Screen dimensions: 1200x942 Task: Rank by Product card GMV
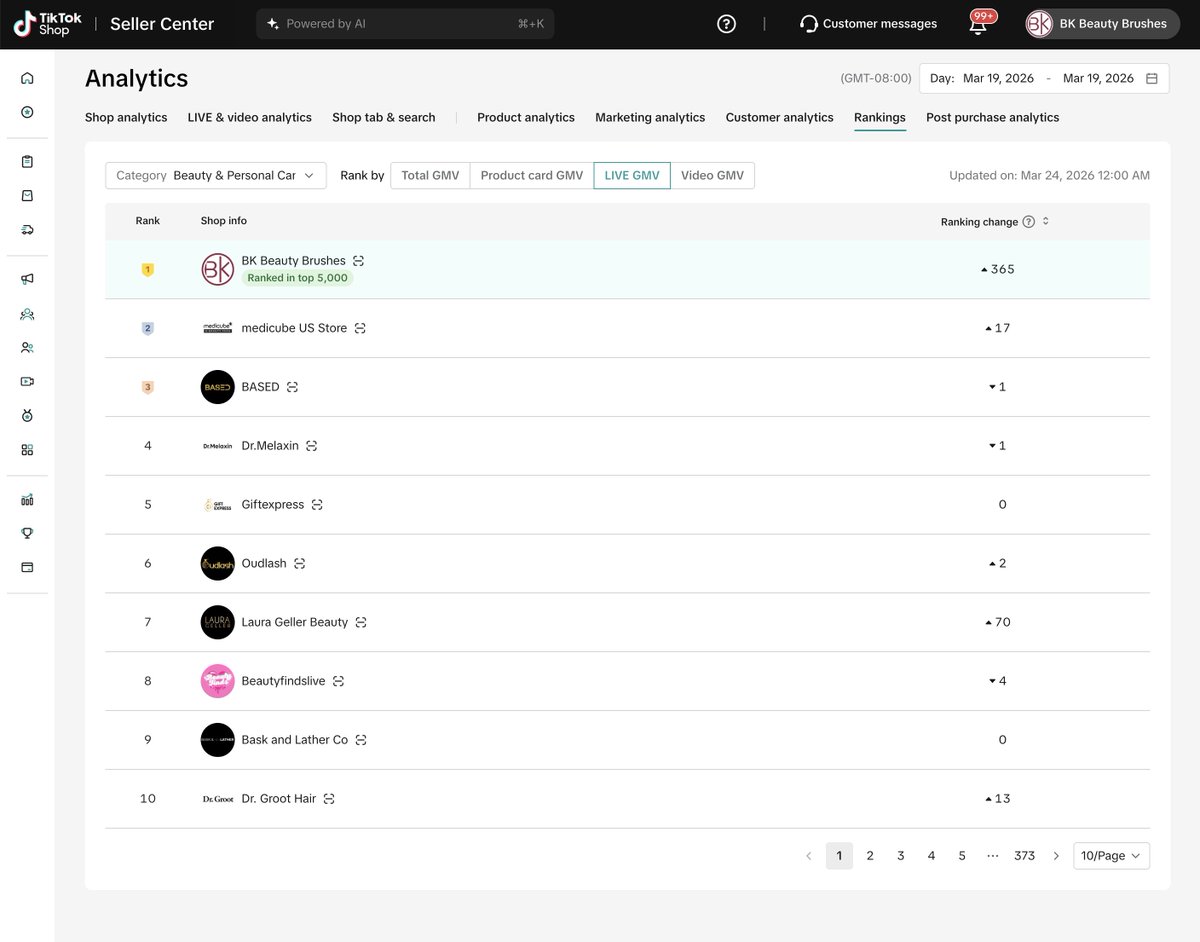coord(532,175)
